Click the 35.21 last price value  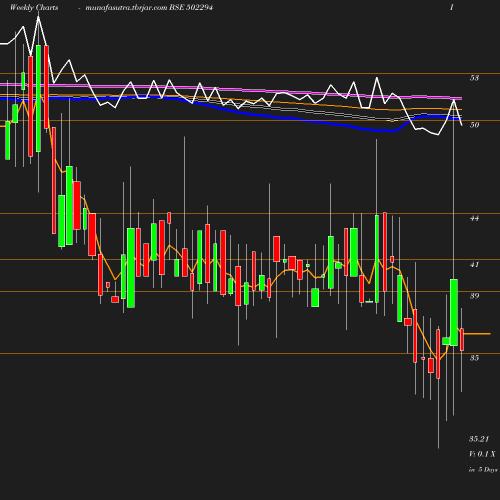[479, 439]
